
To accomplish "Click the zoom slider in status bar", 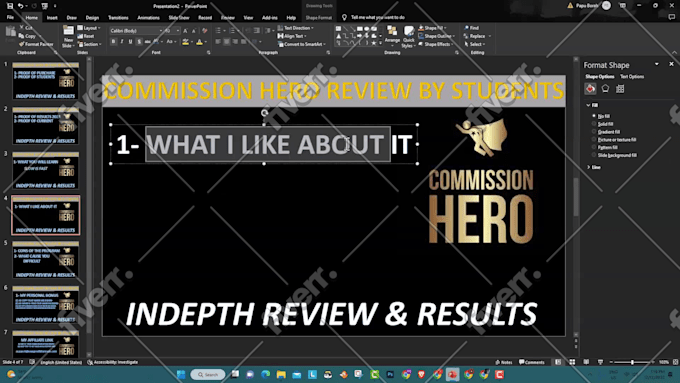I will pyautogui.click(x=632, y=362).
